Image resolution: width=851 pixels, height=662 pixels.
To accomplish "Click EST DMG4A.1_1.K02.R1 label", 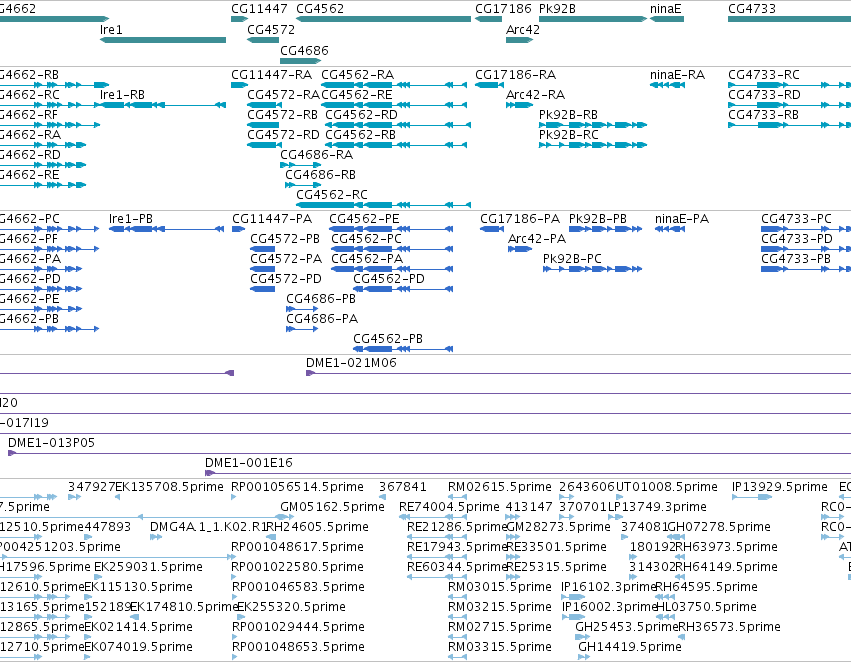I will coord(208,527).
